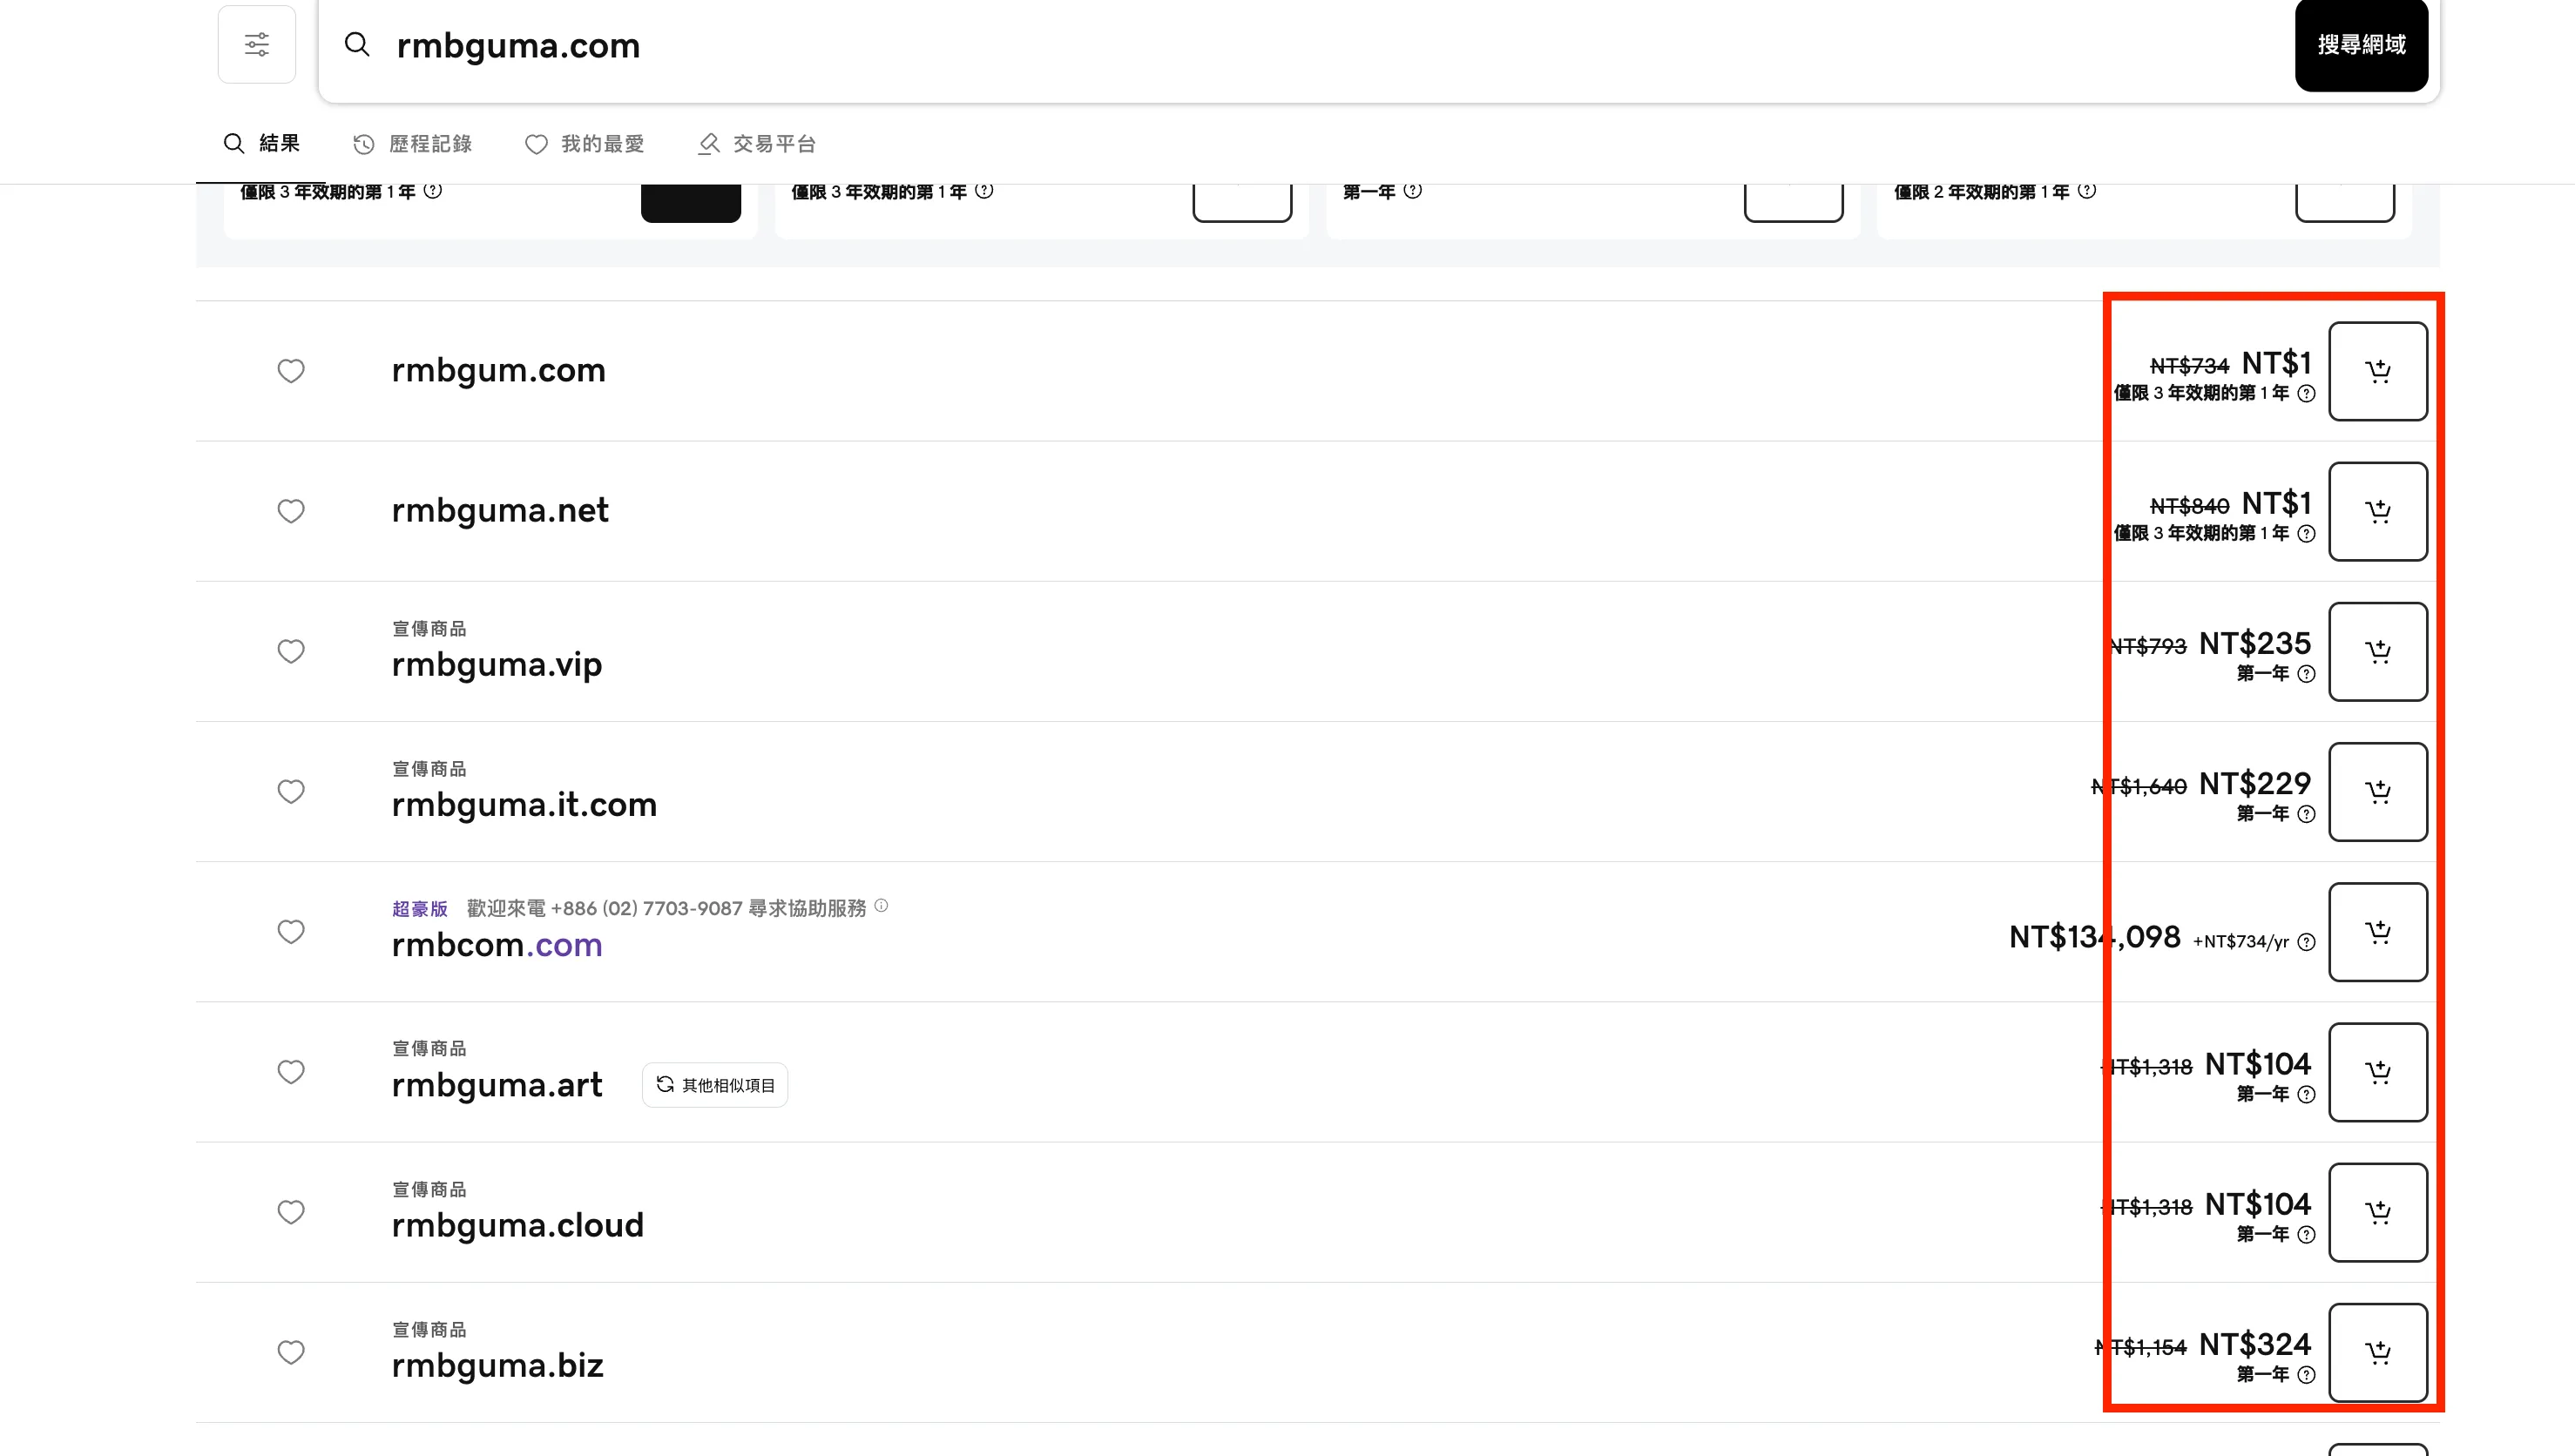Switch to the 歷程記錄 tab
This screenshot has height=1456, width=2575.
pyautogui.click(x=413, y=144)
